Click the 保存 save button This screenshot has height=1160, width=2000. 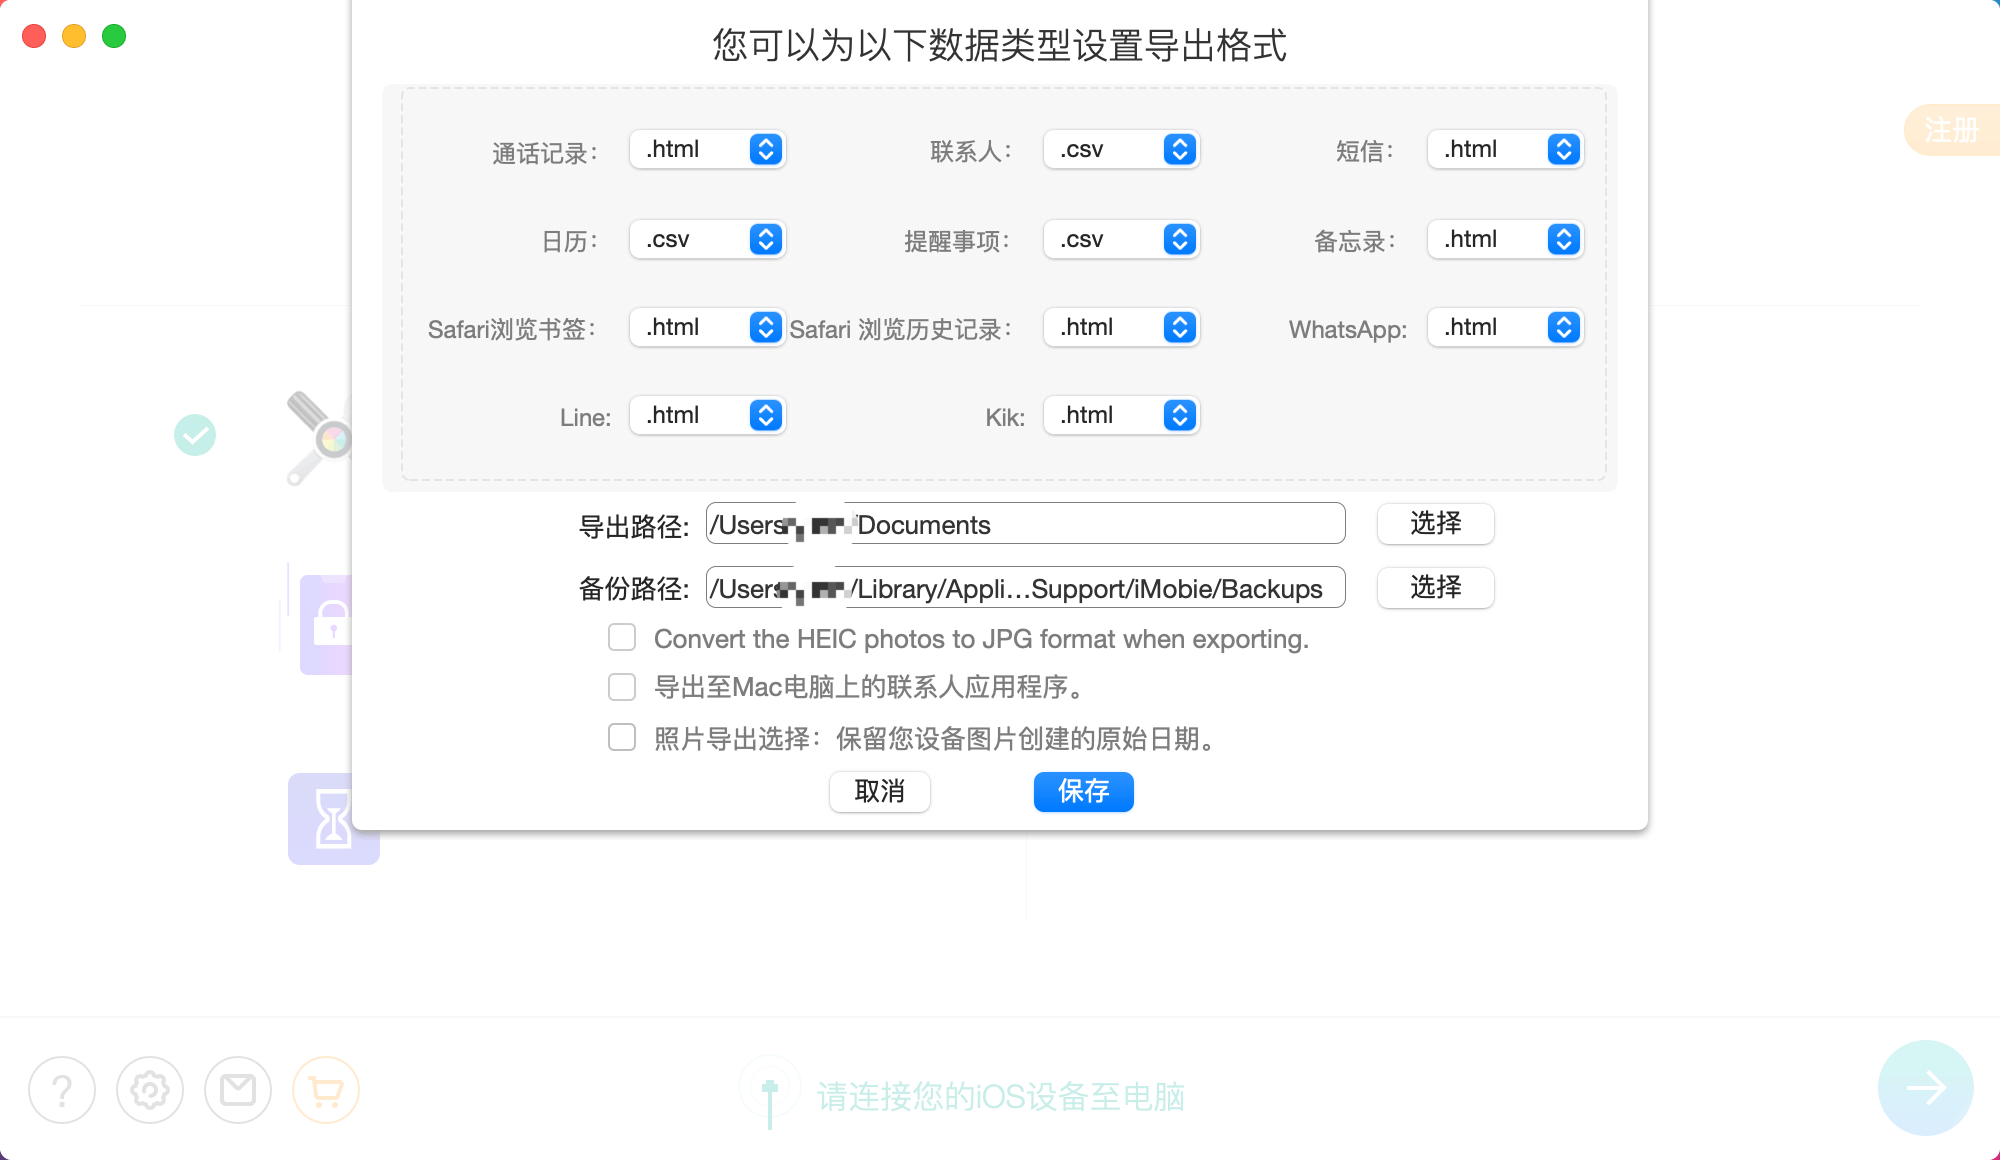coord(1083,792)
